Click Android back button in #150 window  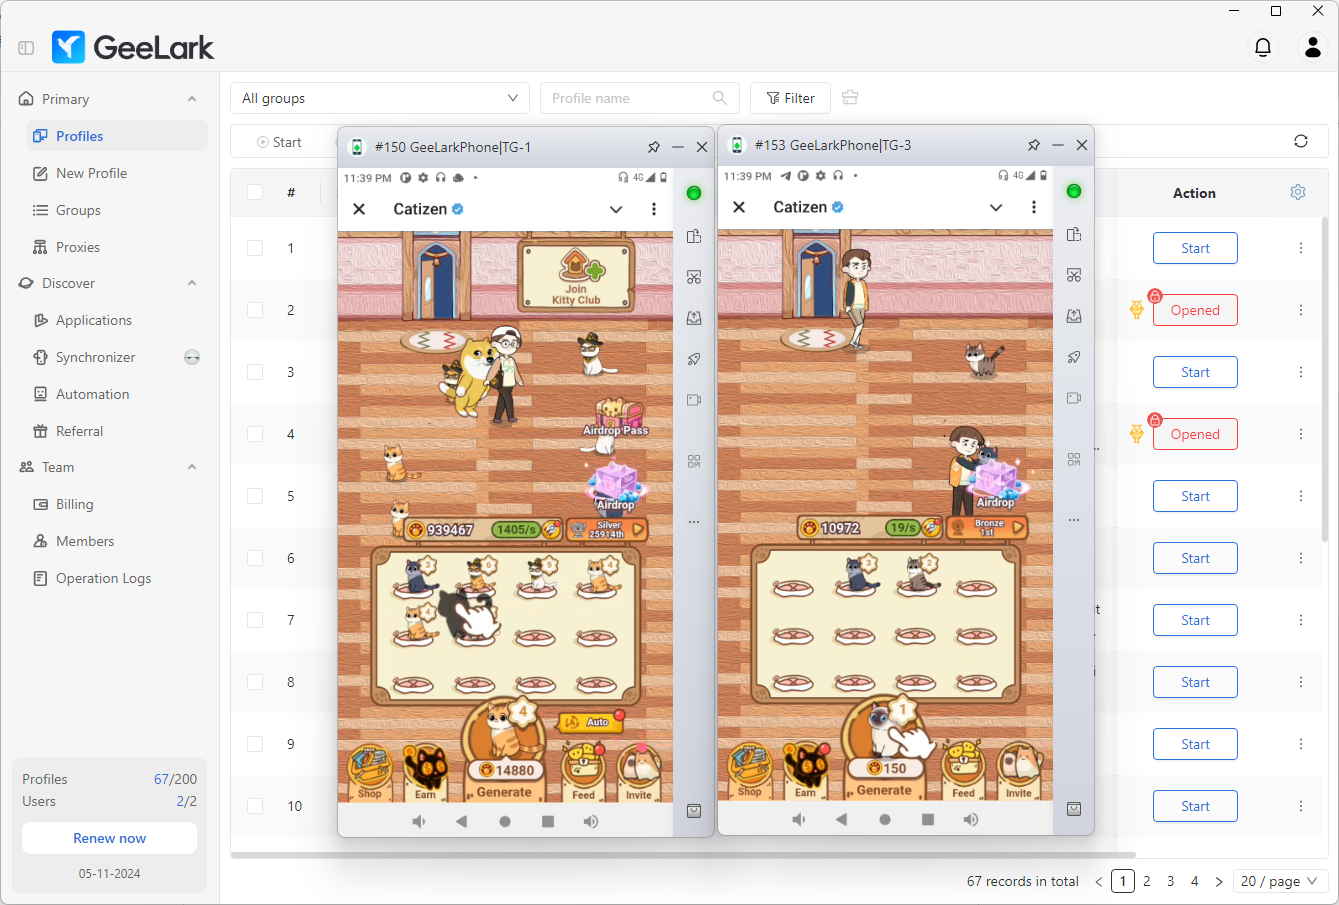[461, 821]
